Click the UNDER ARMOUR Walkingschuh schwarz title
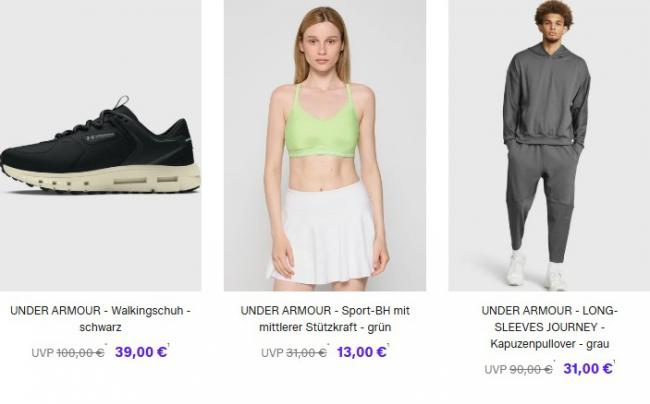Image resolution: width=650 pixels, height=404 pixels. [x=101, y=319]
